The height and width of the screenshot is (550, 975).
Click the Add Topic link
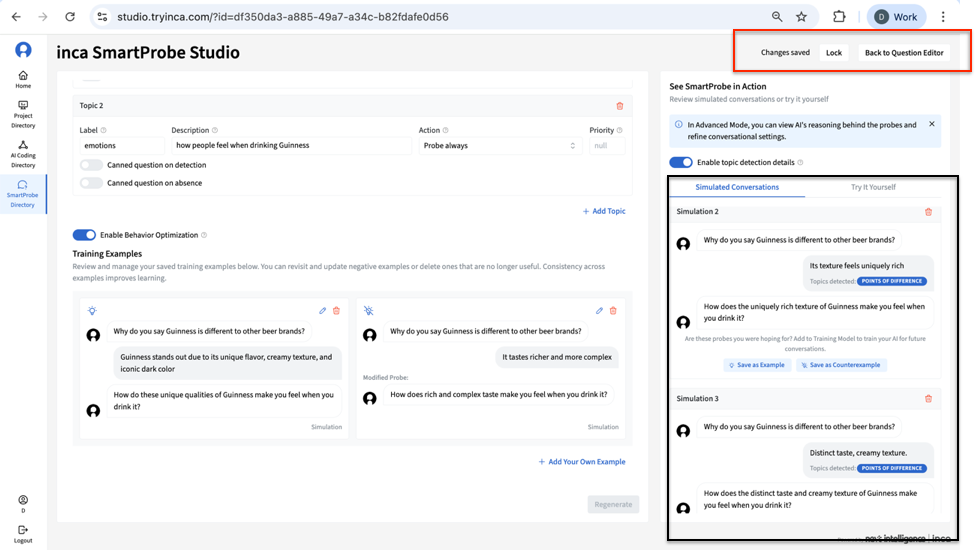[x=604, y=211]
